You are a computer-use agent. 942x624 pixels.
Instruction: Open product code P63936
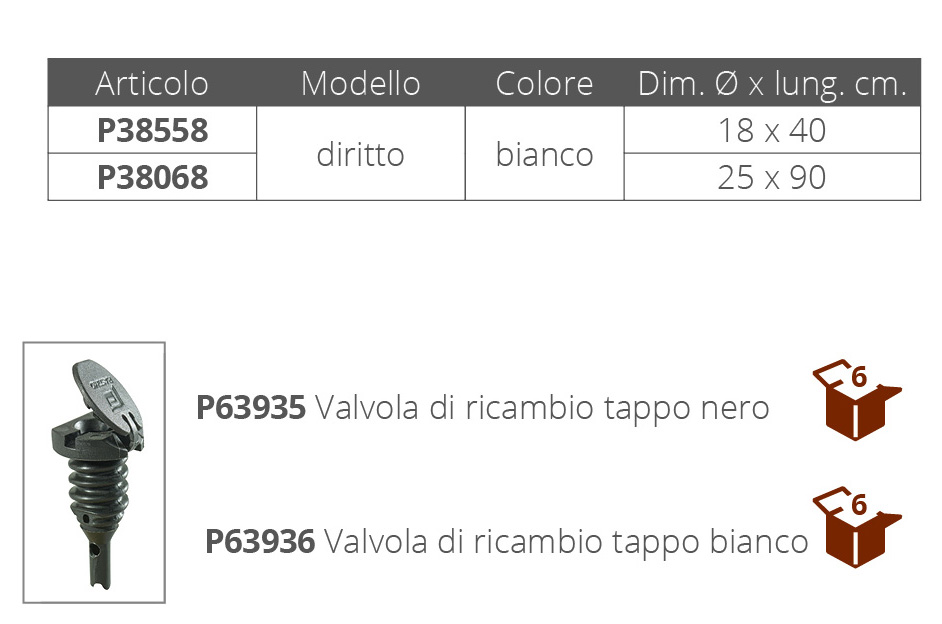click(x=260, y=541)
